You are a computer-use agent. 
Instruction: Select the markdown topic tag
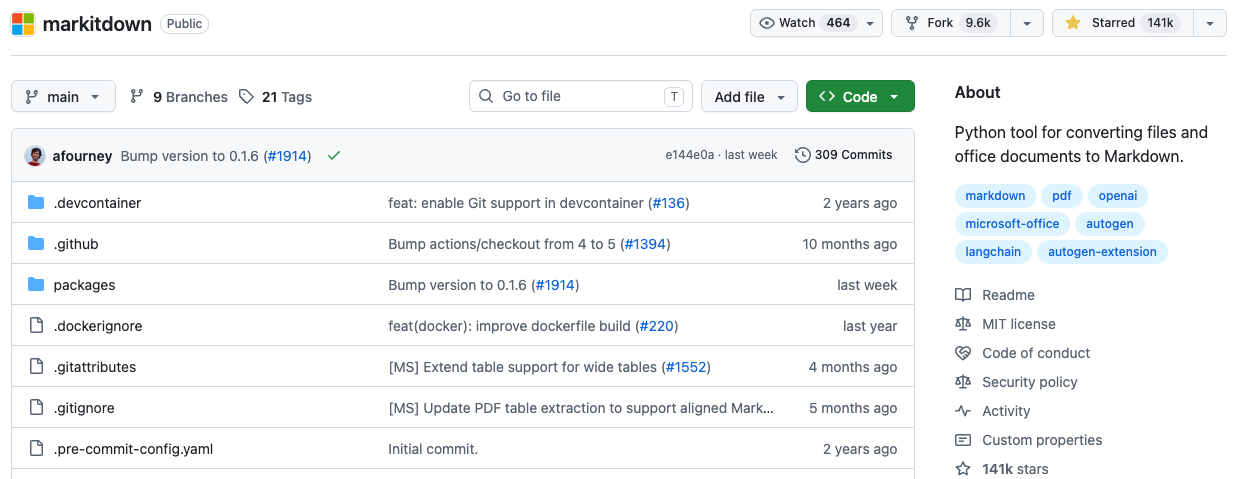995,195
